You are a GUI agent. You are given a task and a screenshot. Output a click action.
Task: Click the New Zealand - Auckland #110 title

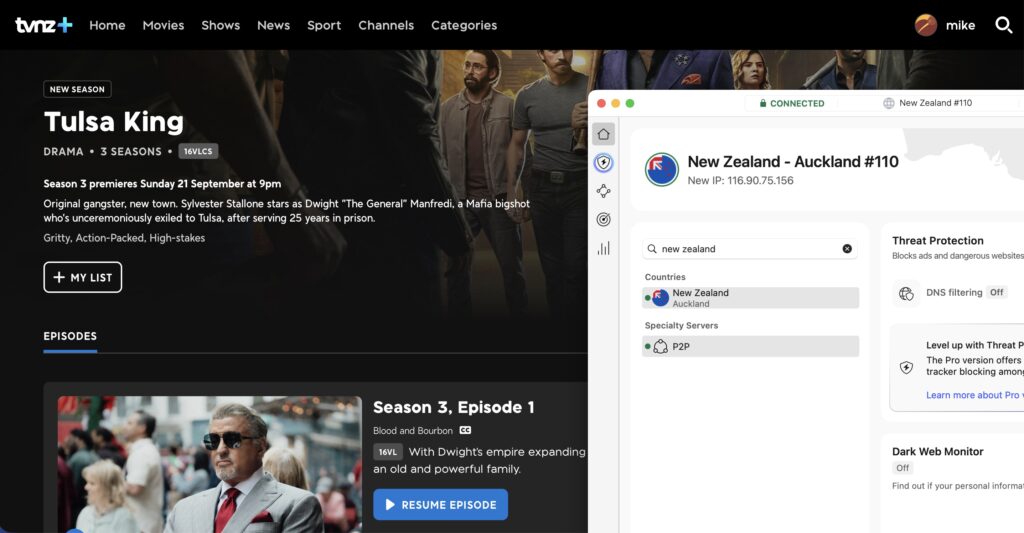[x=793, y=161]
